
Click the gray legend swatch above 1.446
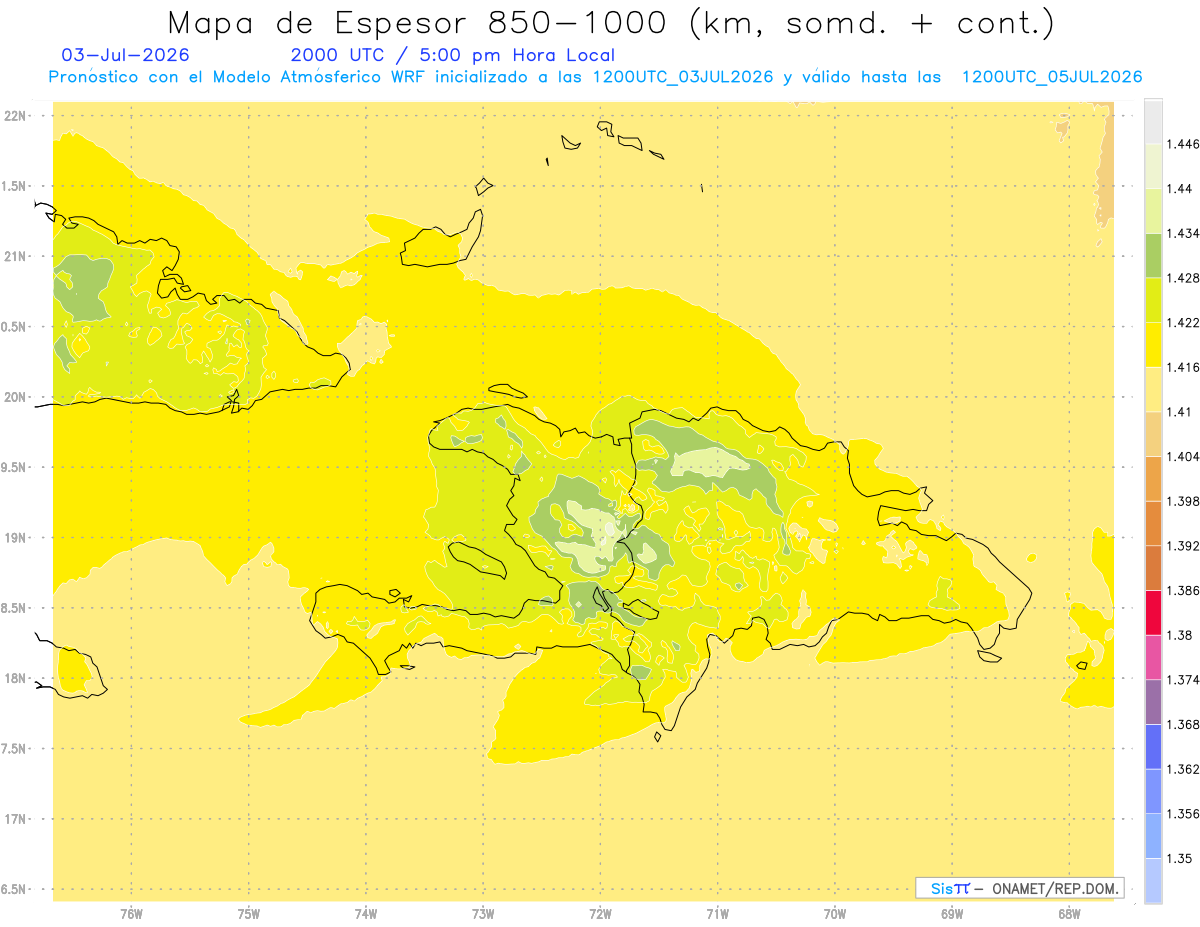pos(1153,121)
